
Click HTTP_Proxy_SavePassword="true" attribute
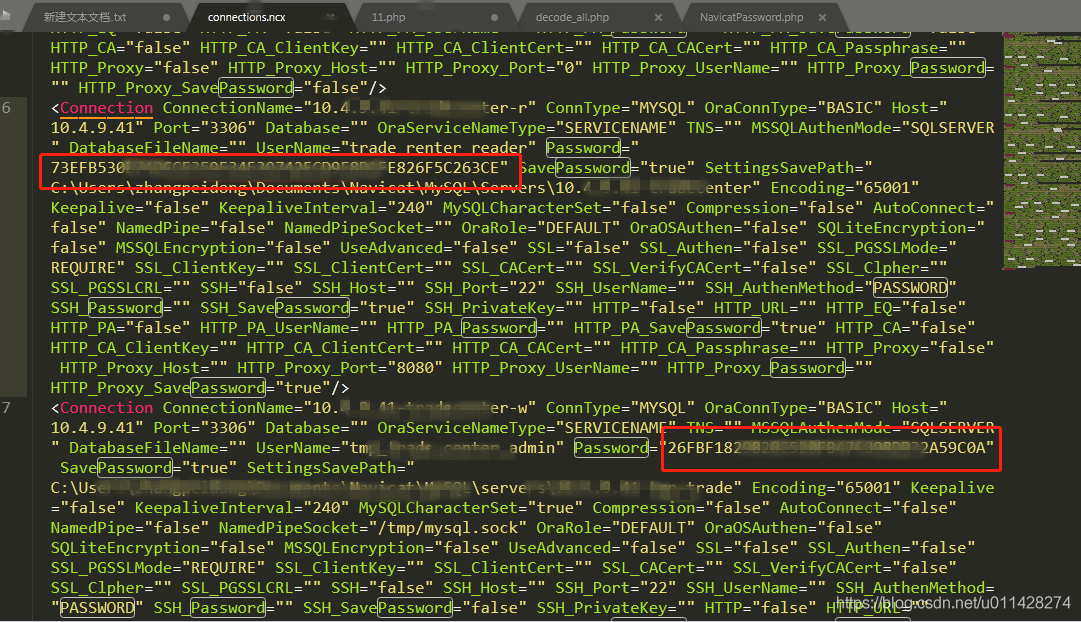(195, 388)
